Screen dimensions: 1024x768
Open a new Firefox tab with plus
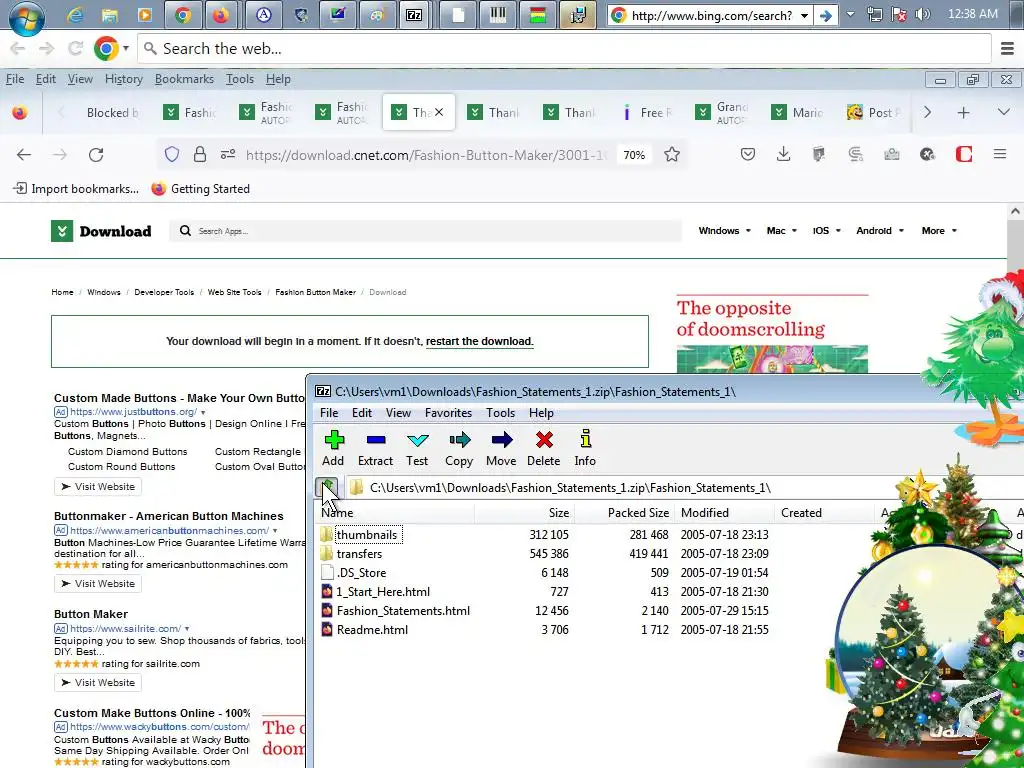[963, 112]
